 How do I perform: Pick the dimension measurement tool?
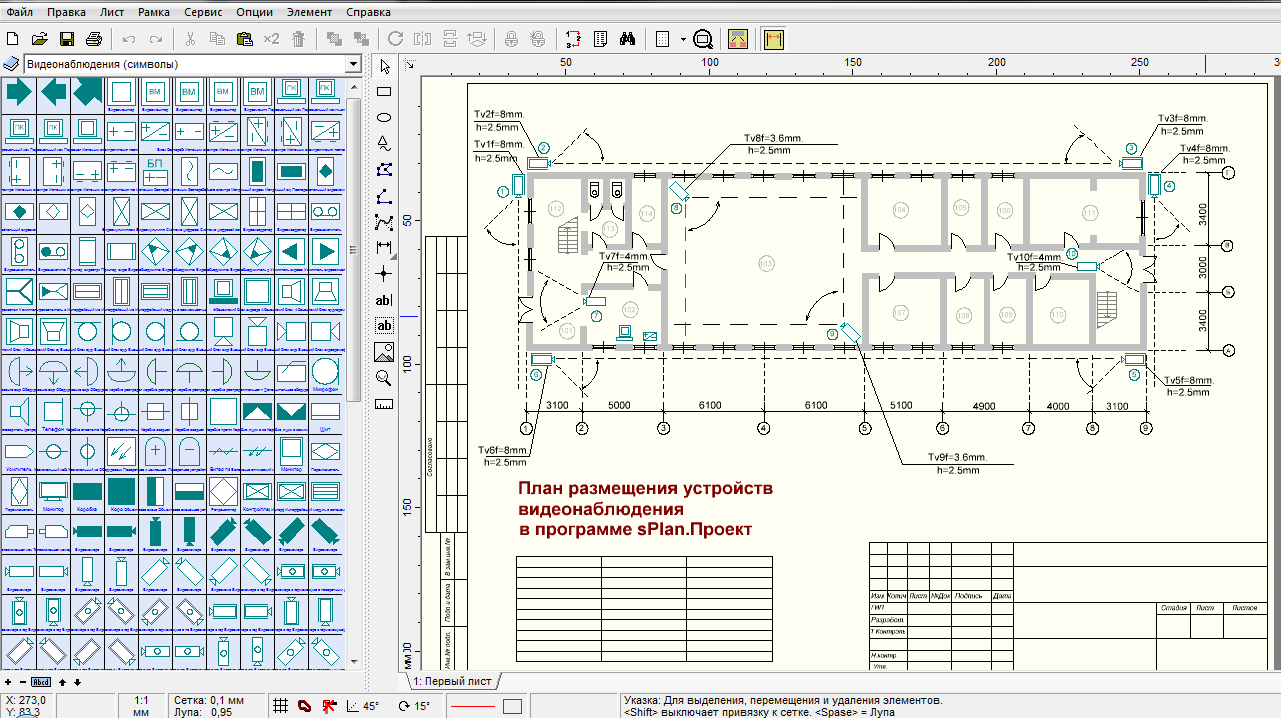click(x=383, y=247)
